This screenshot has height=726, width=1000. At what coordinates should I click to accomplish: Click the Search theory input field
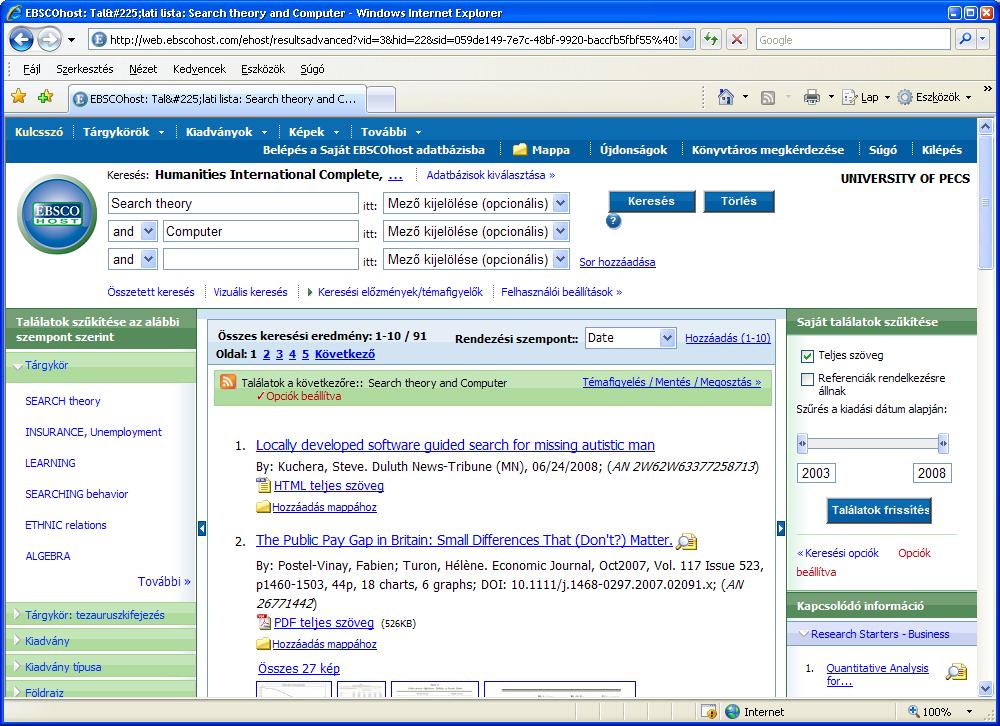[x=233, y=204]
